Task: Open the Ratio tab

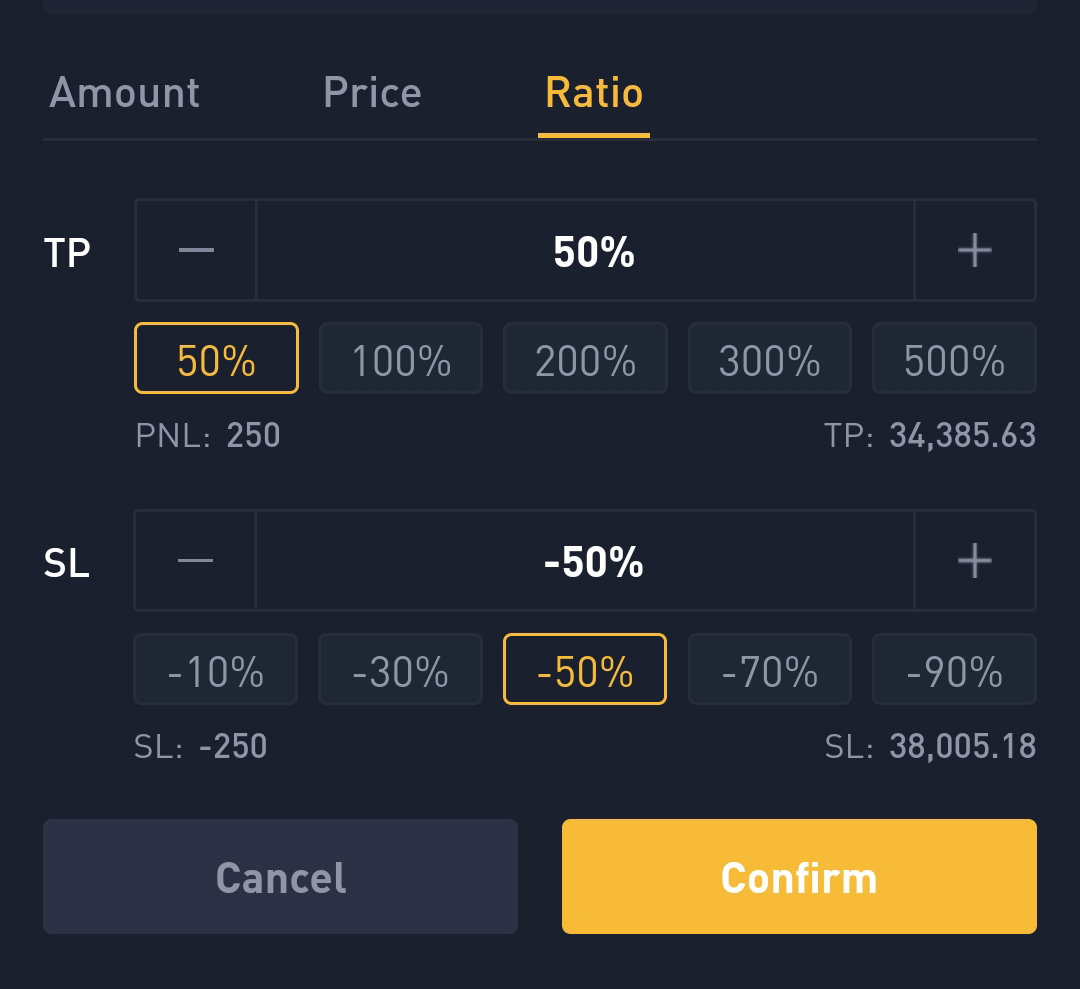Action: tap(594, 93)
